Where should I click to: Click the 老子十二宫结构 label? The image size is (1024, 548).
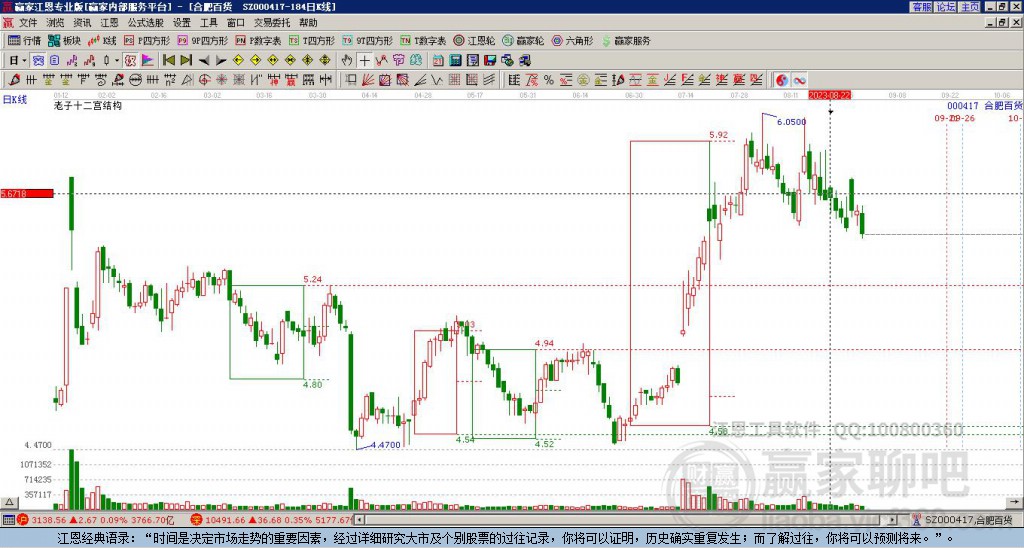[x=88, y=106]
